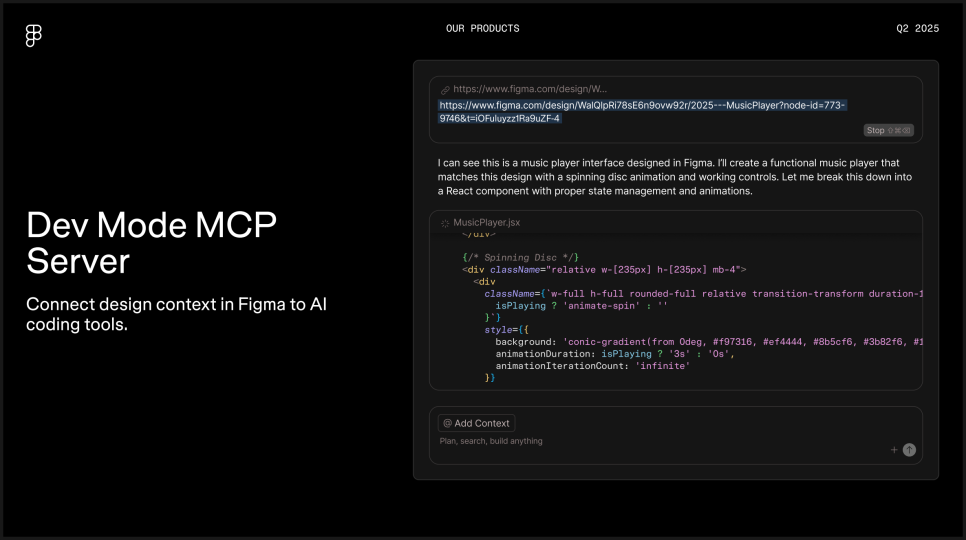The height and width of the screenshot is (540, 966).
Task: Open the MusicPlayer.jsx file label
Action: [487, 222]
